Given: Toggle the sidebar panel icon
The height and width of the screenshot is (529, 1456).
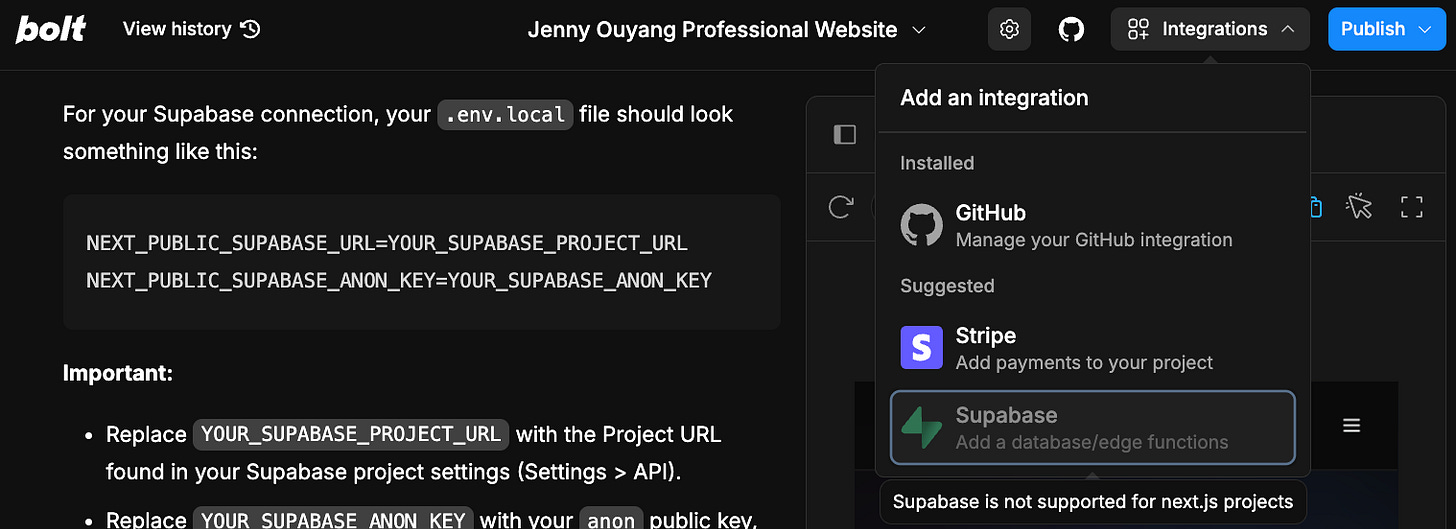Looking at the screenshot, I should click(x=845, y=134).
